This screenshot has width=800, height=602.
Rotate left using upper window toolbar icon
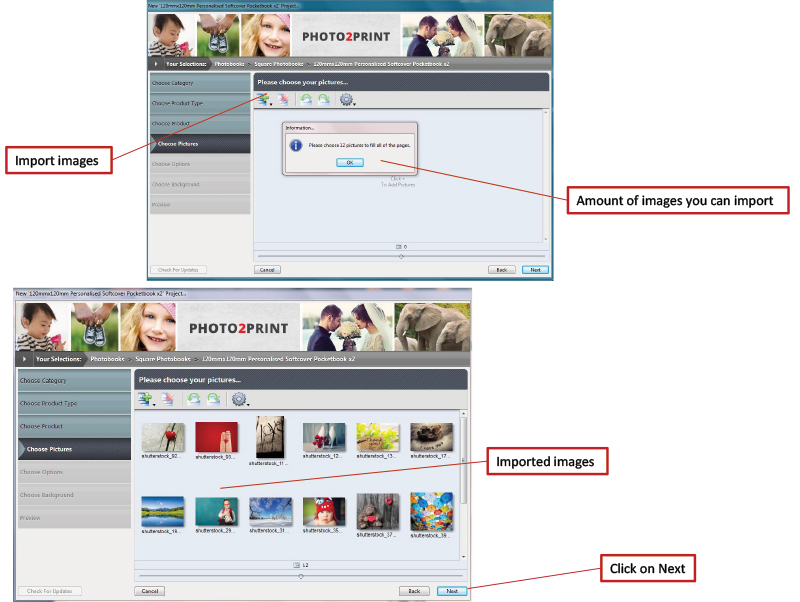coord(306,99)
